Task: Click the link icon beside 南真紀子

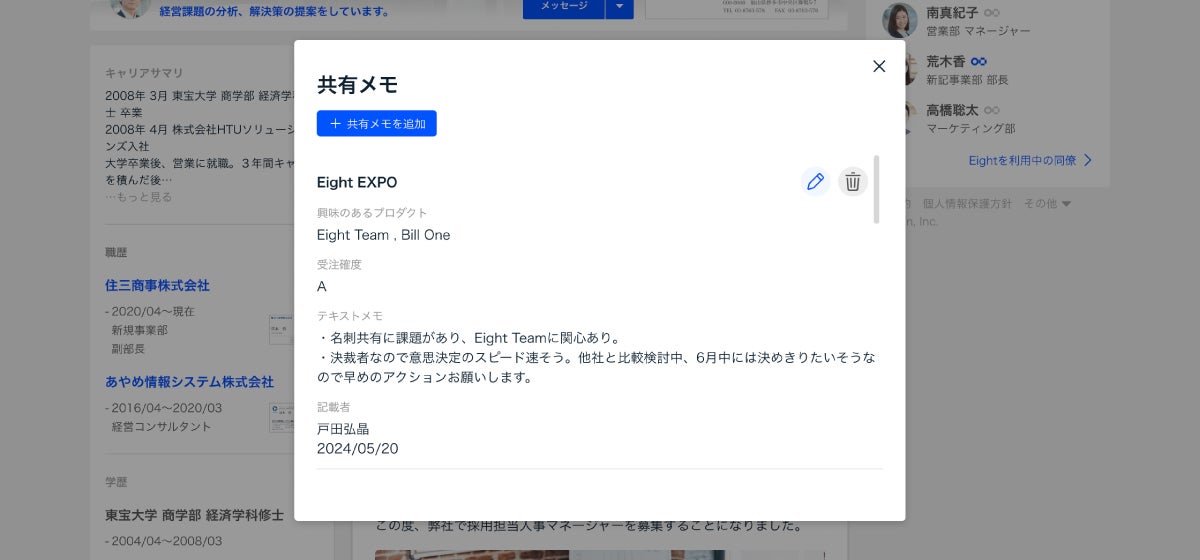Action: point(992,12)
